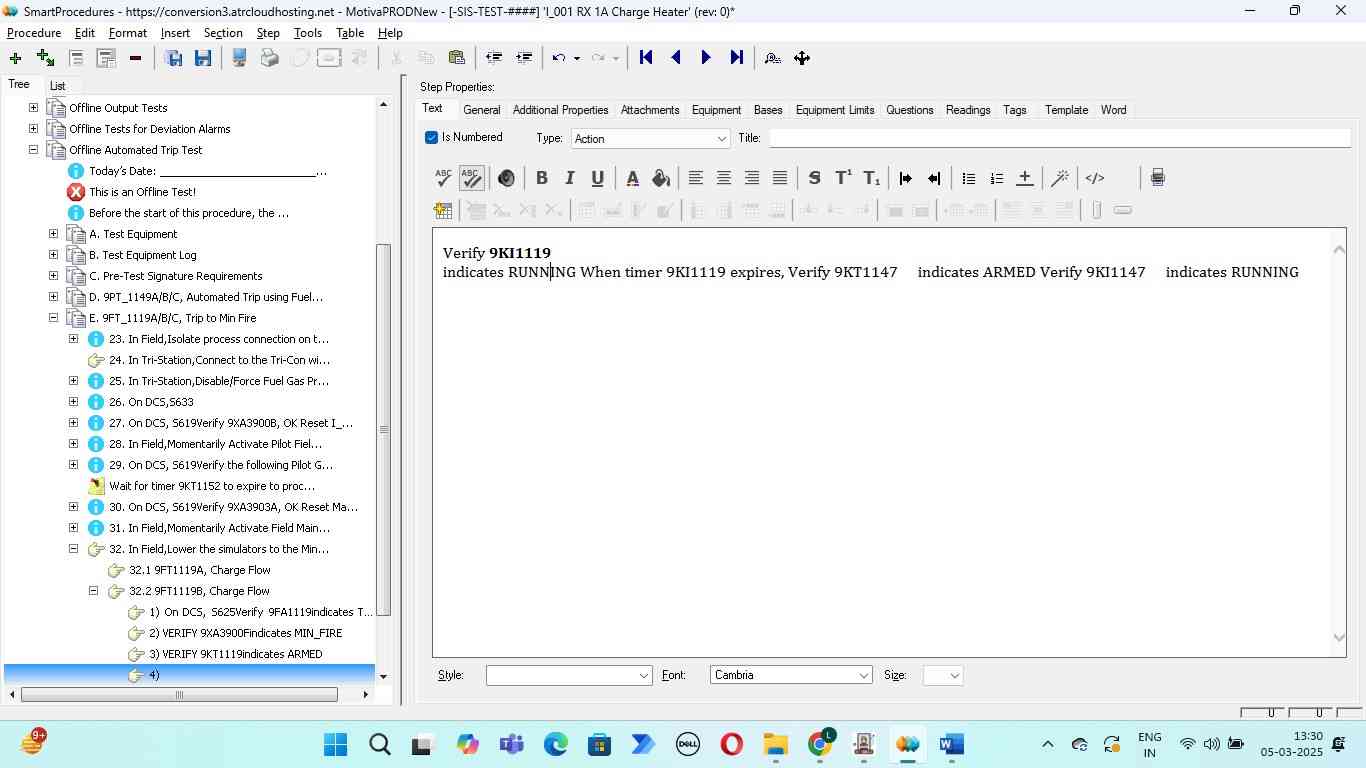Click the Insert Table icon with star
Image resolution: width=1366 pixels, height=768 pixels.
click(443, 210)
